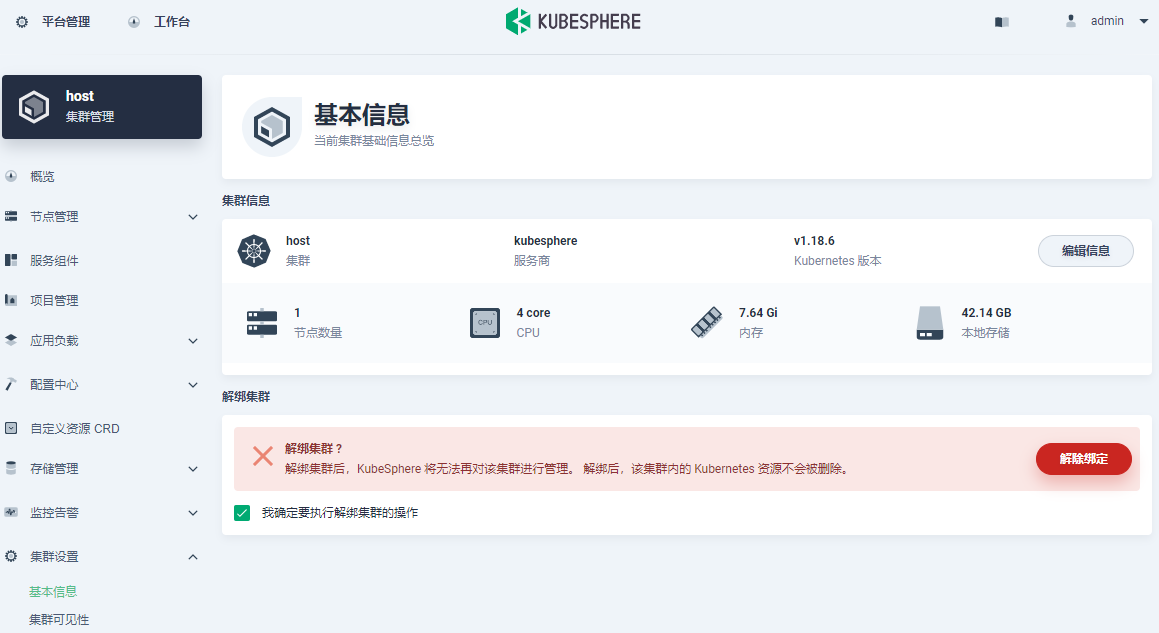
Task: Click the 编辑信息 button
Action: pos(1086,251)
